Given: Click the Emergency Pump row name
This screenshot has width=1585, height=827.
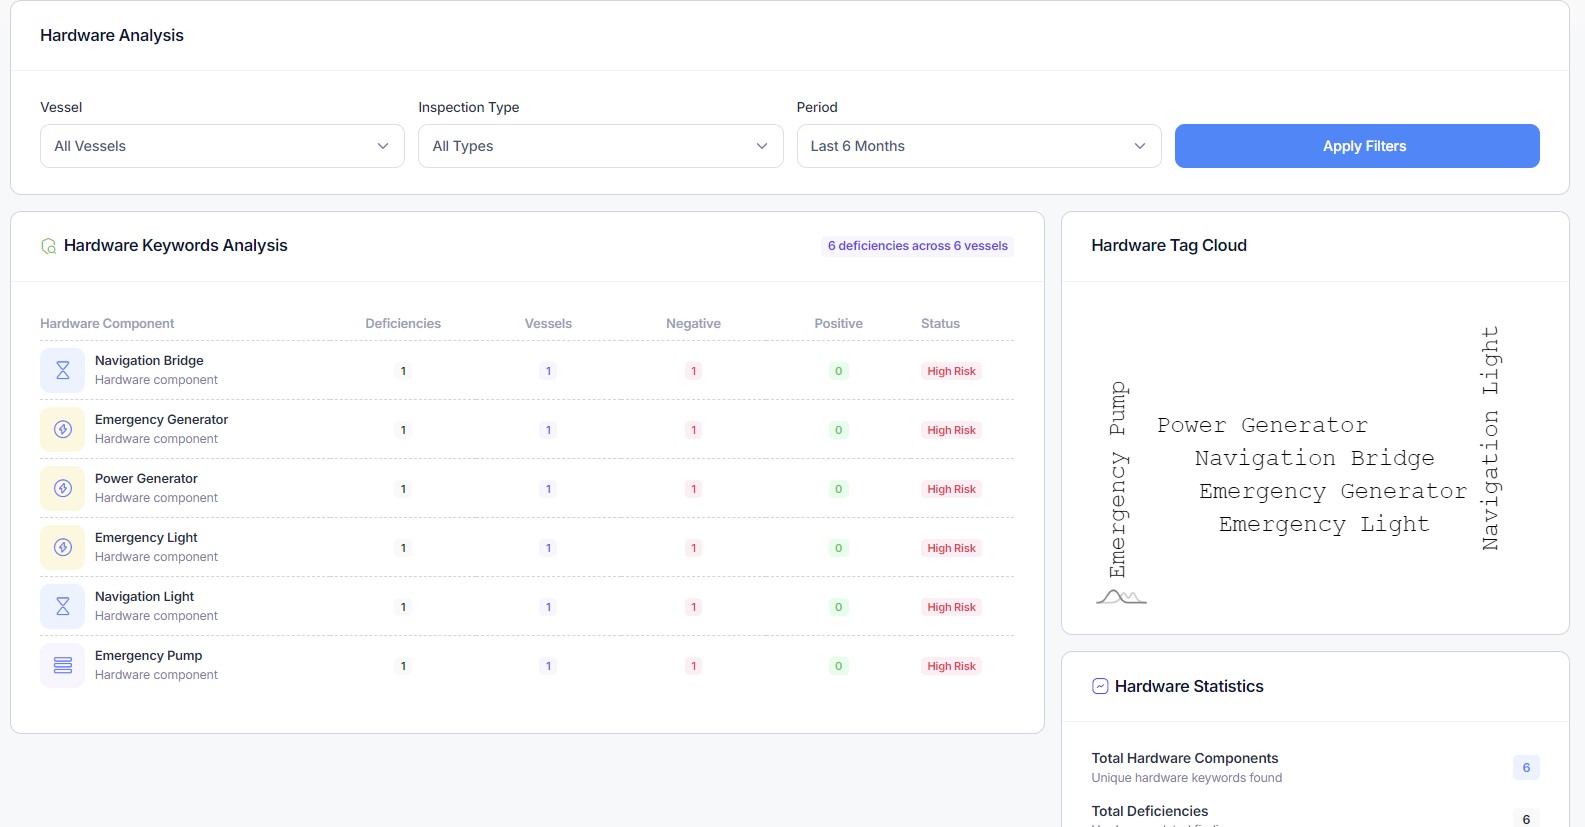Looking at the screenshot, I should coord(148,656).
